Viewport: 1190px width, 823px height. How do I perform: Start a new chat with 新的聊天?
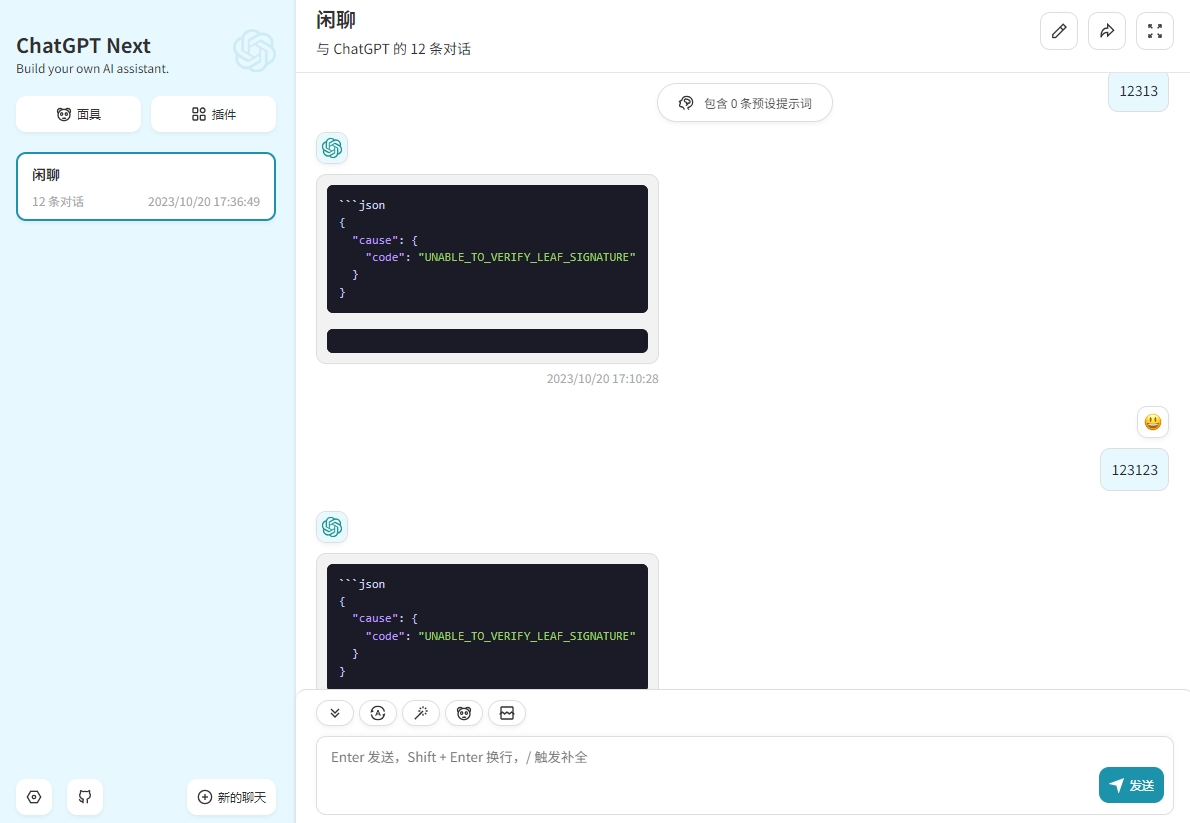pos(231,796)
